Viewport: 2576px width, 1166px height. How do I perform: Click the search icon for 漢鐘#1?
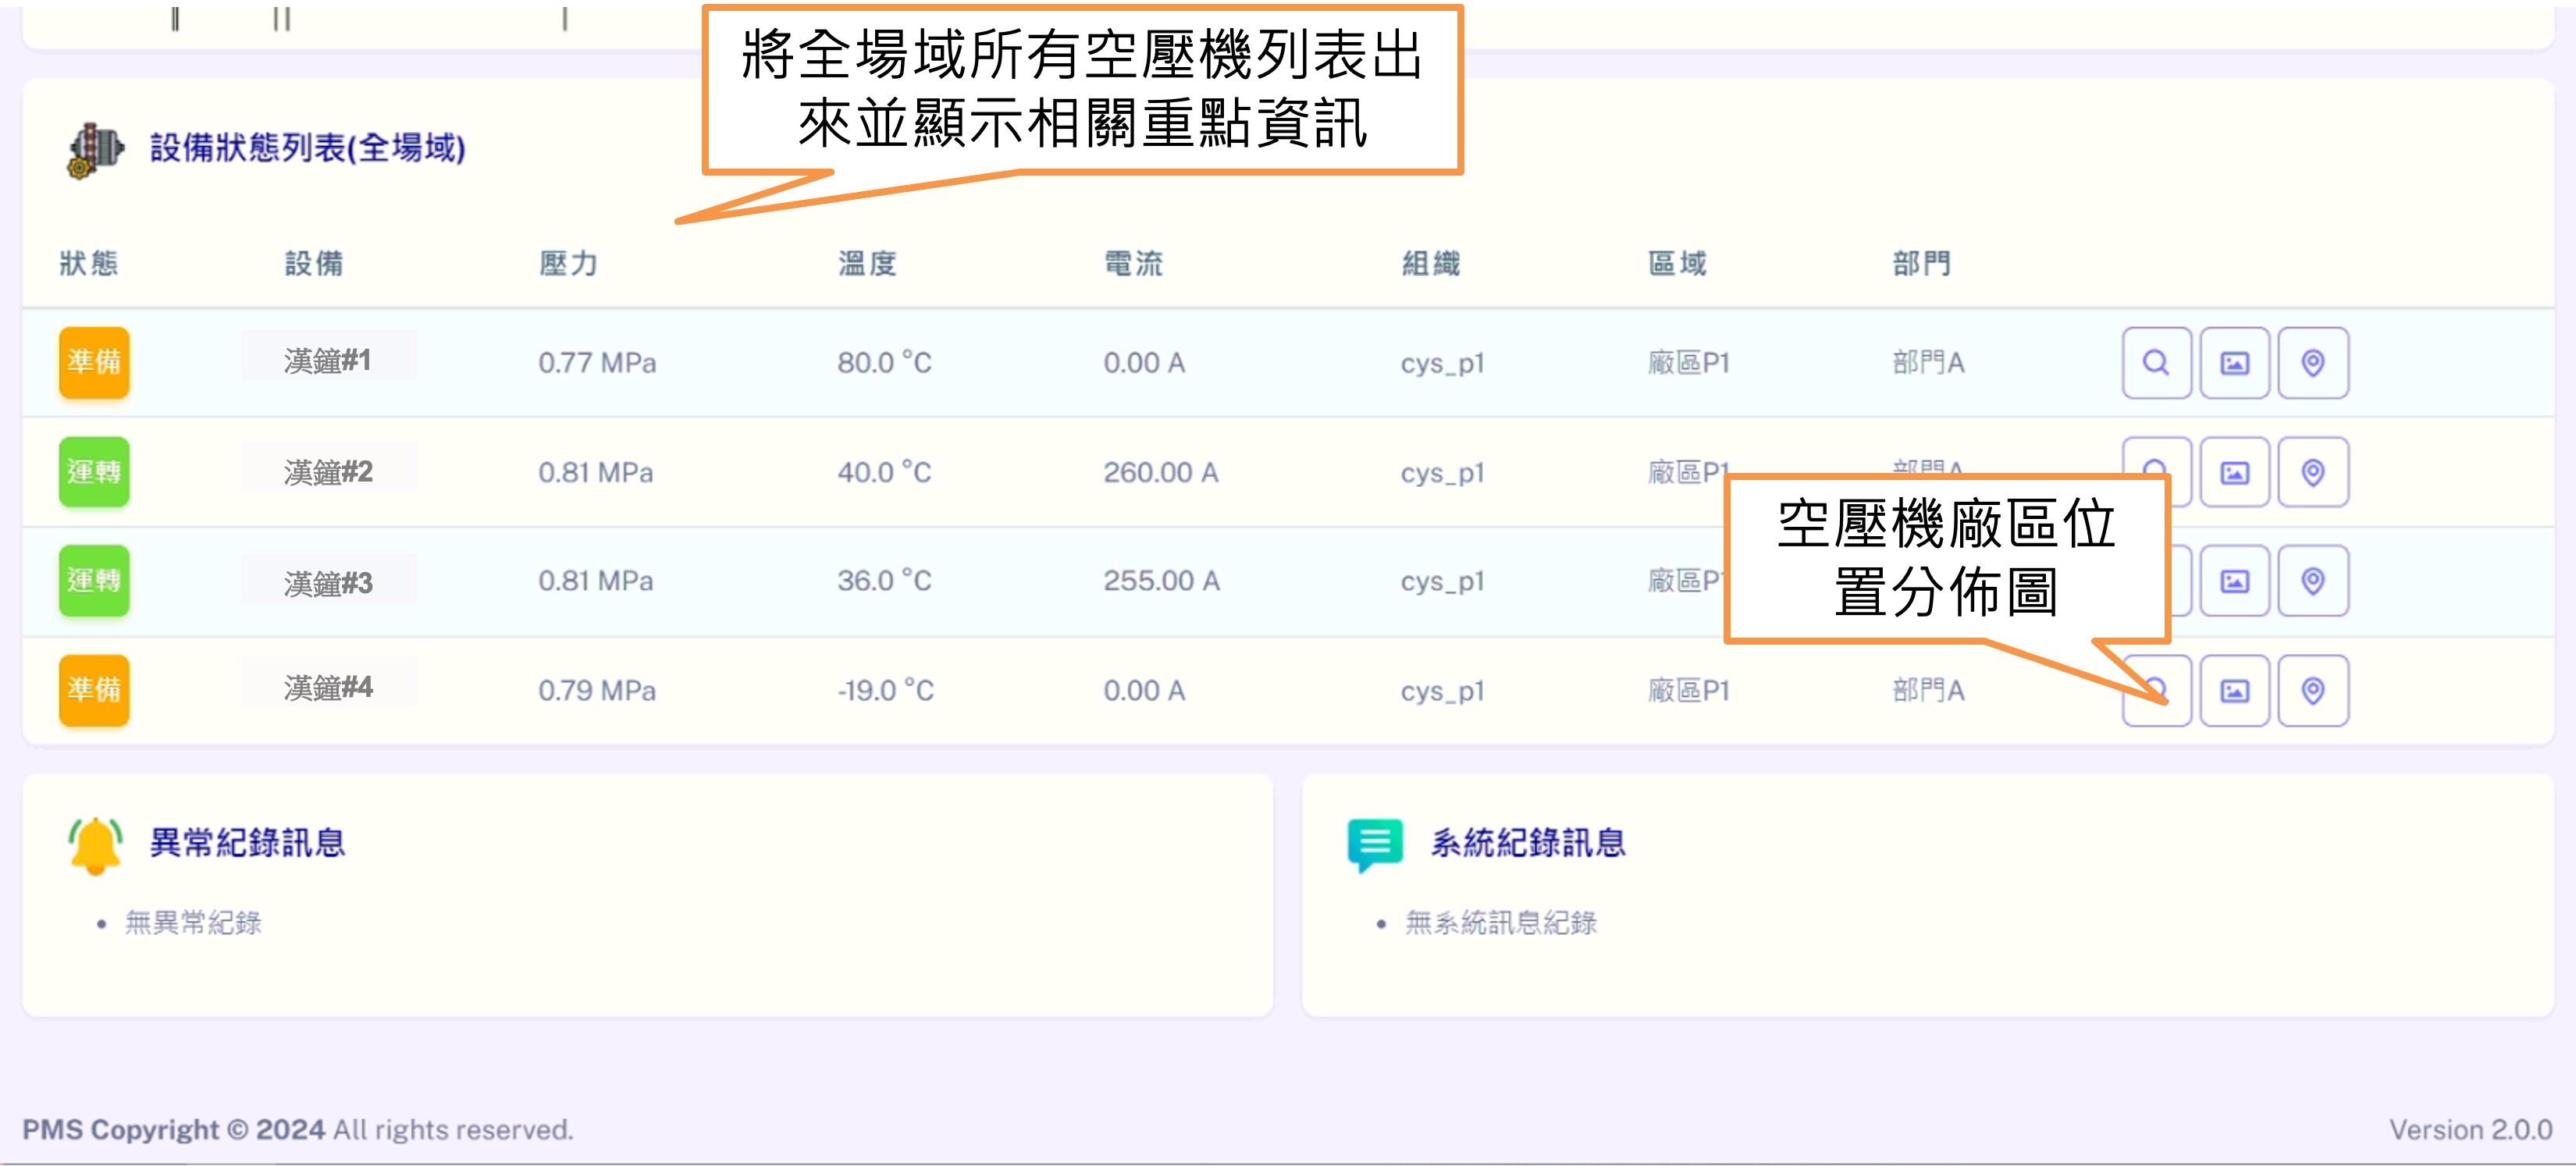tap(2156, 363)
